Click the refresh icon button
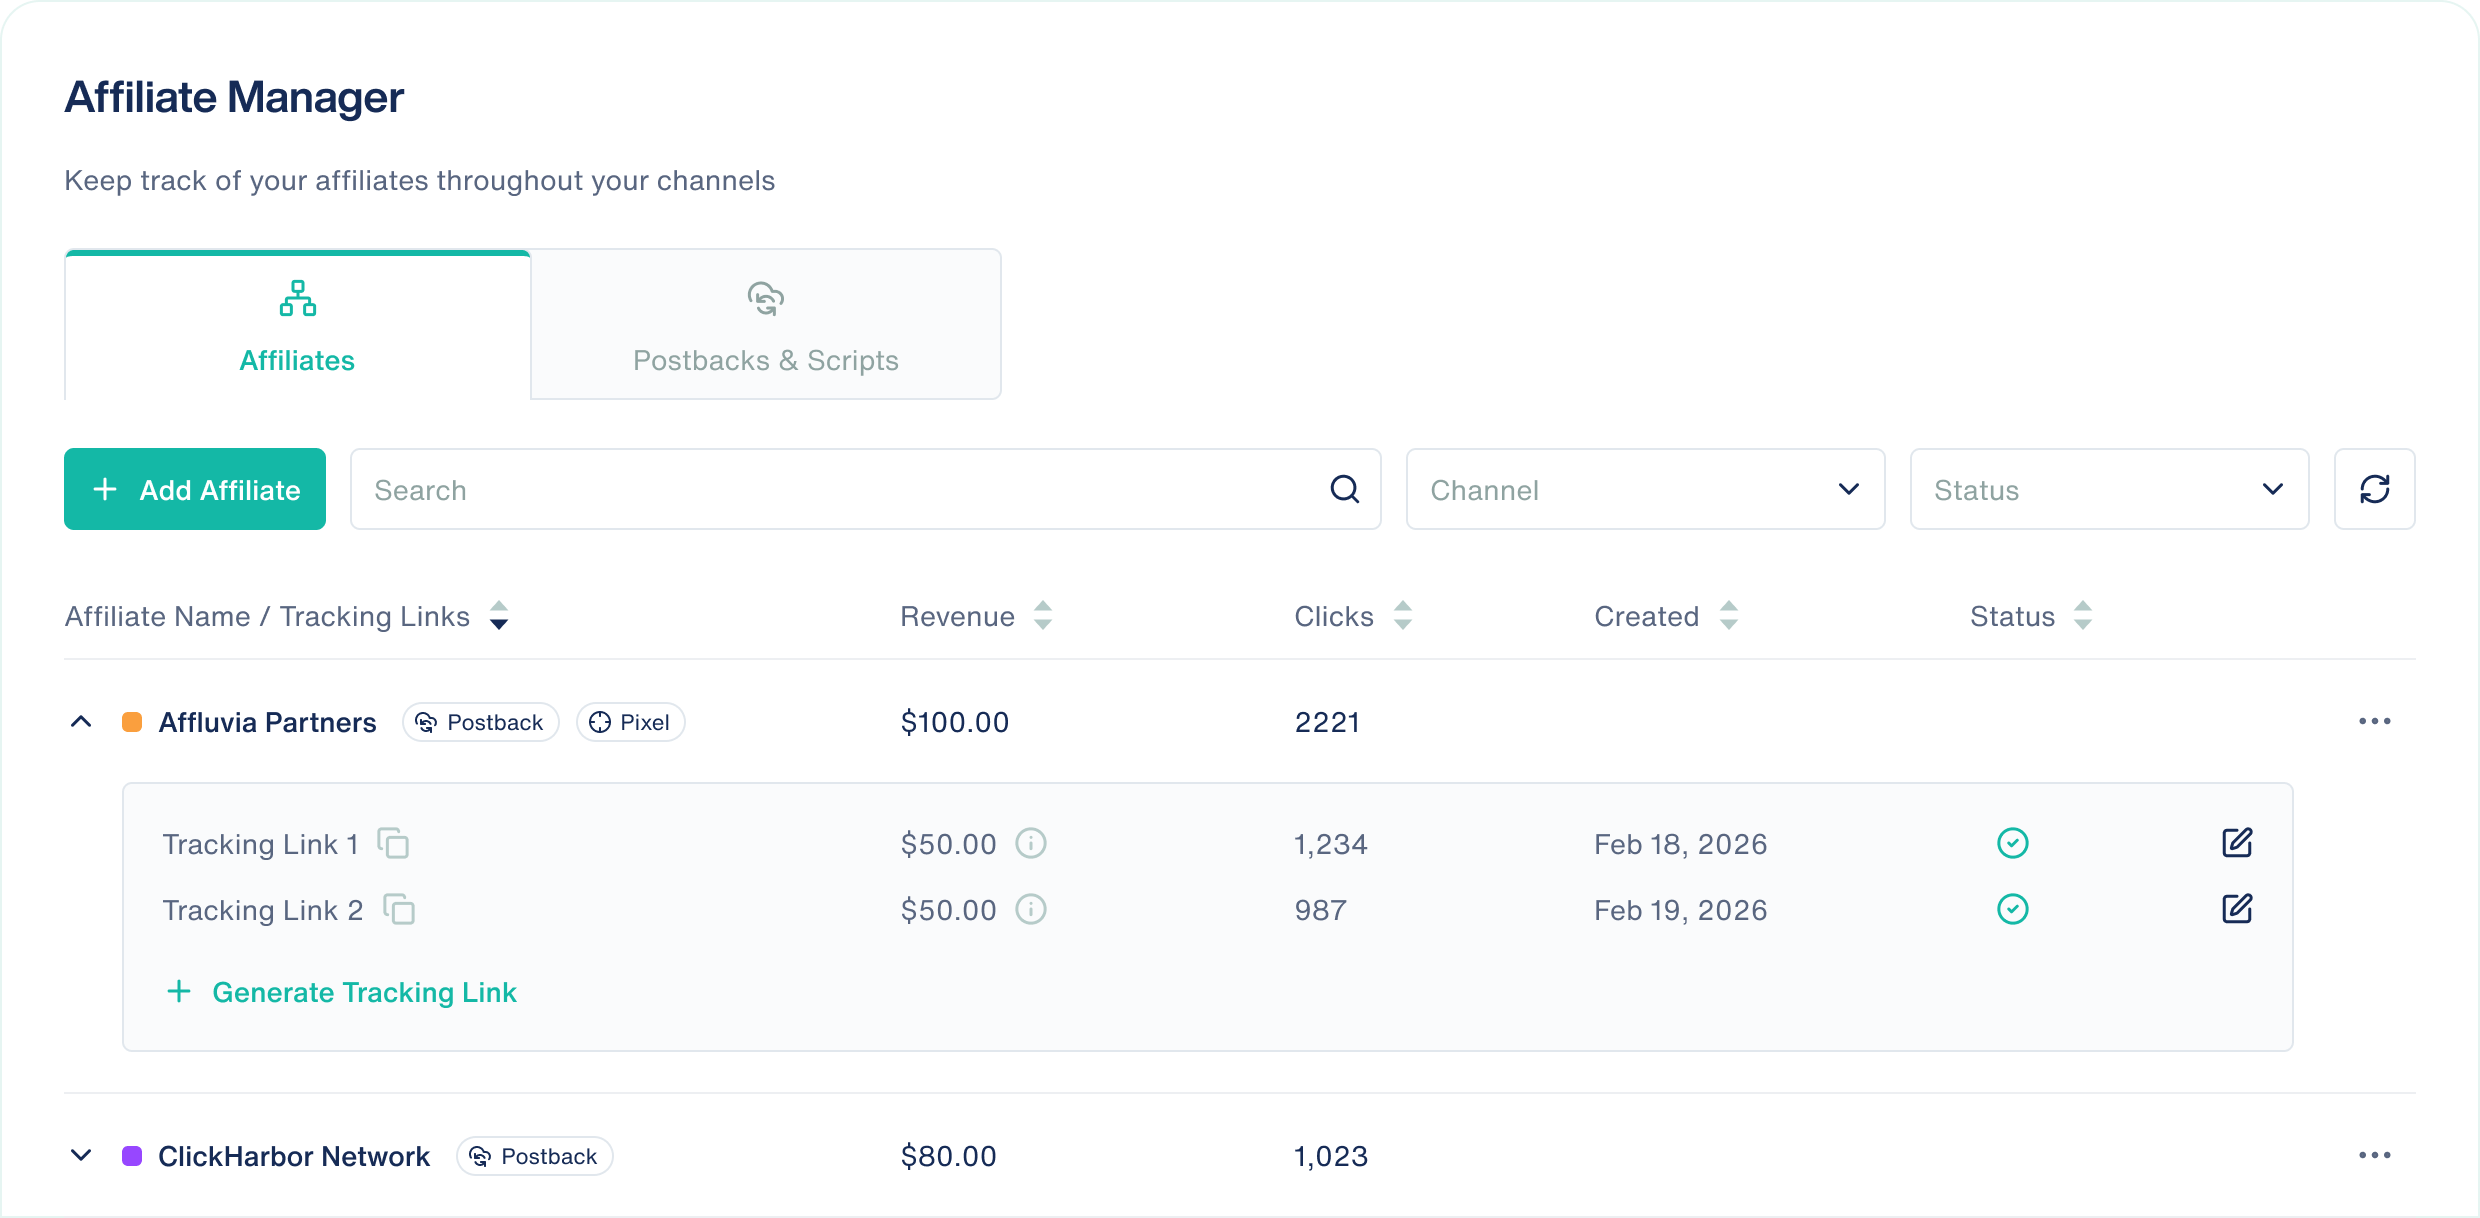 2374,489
